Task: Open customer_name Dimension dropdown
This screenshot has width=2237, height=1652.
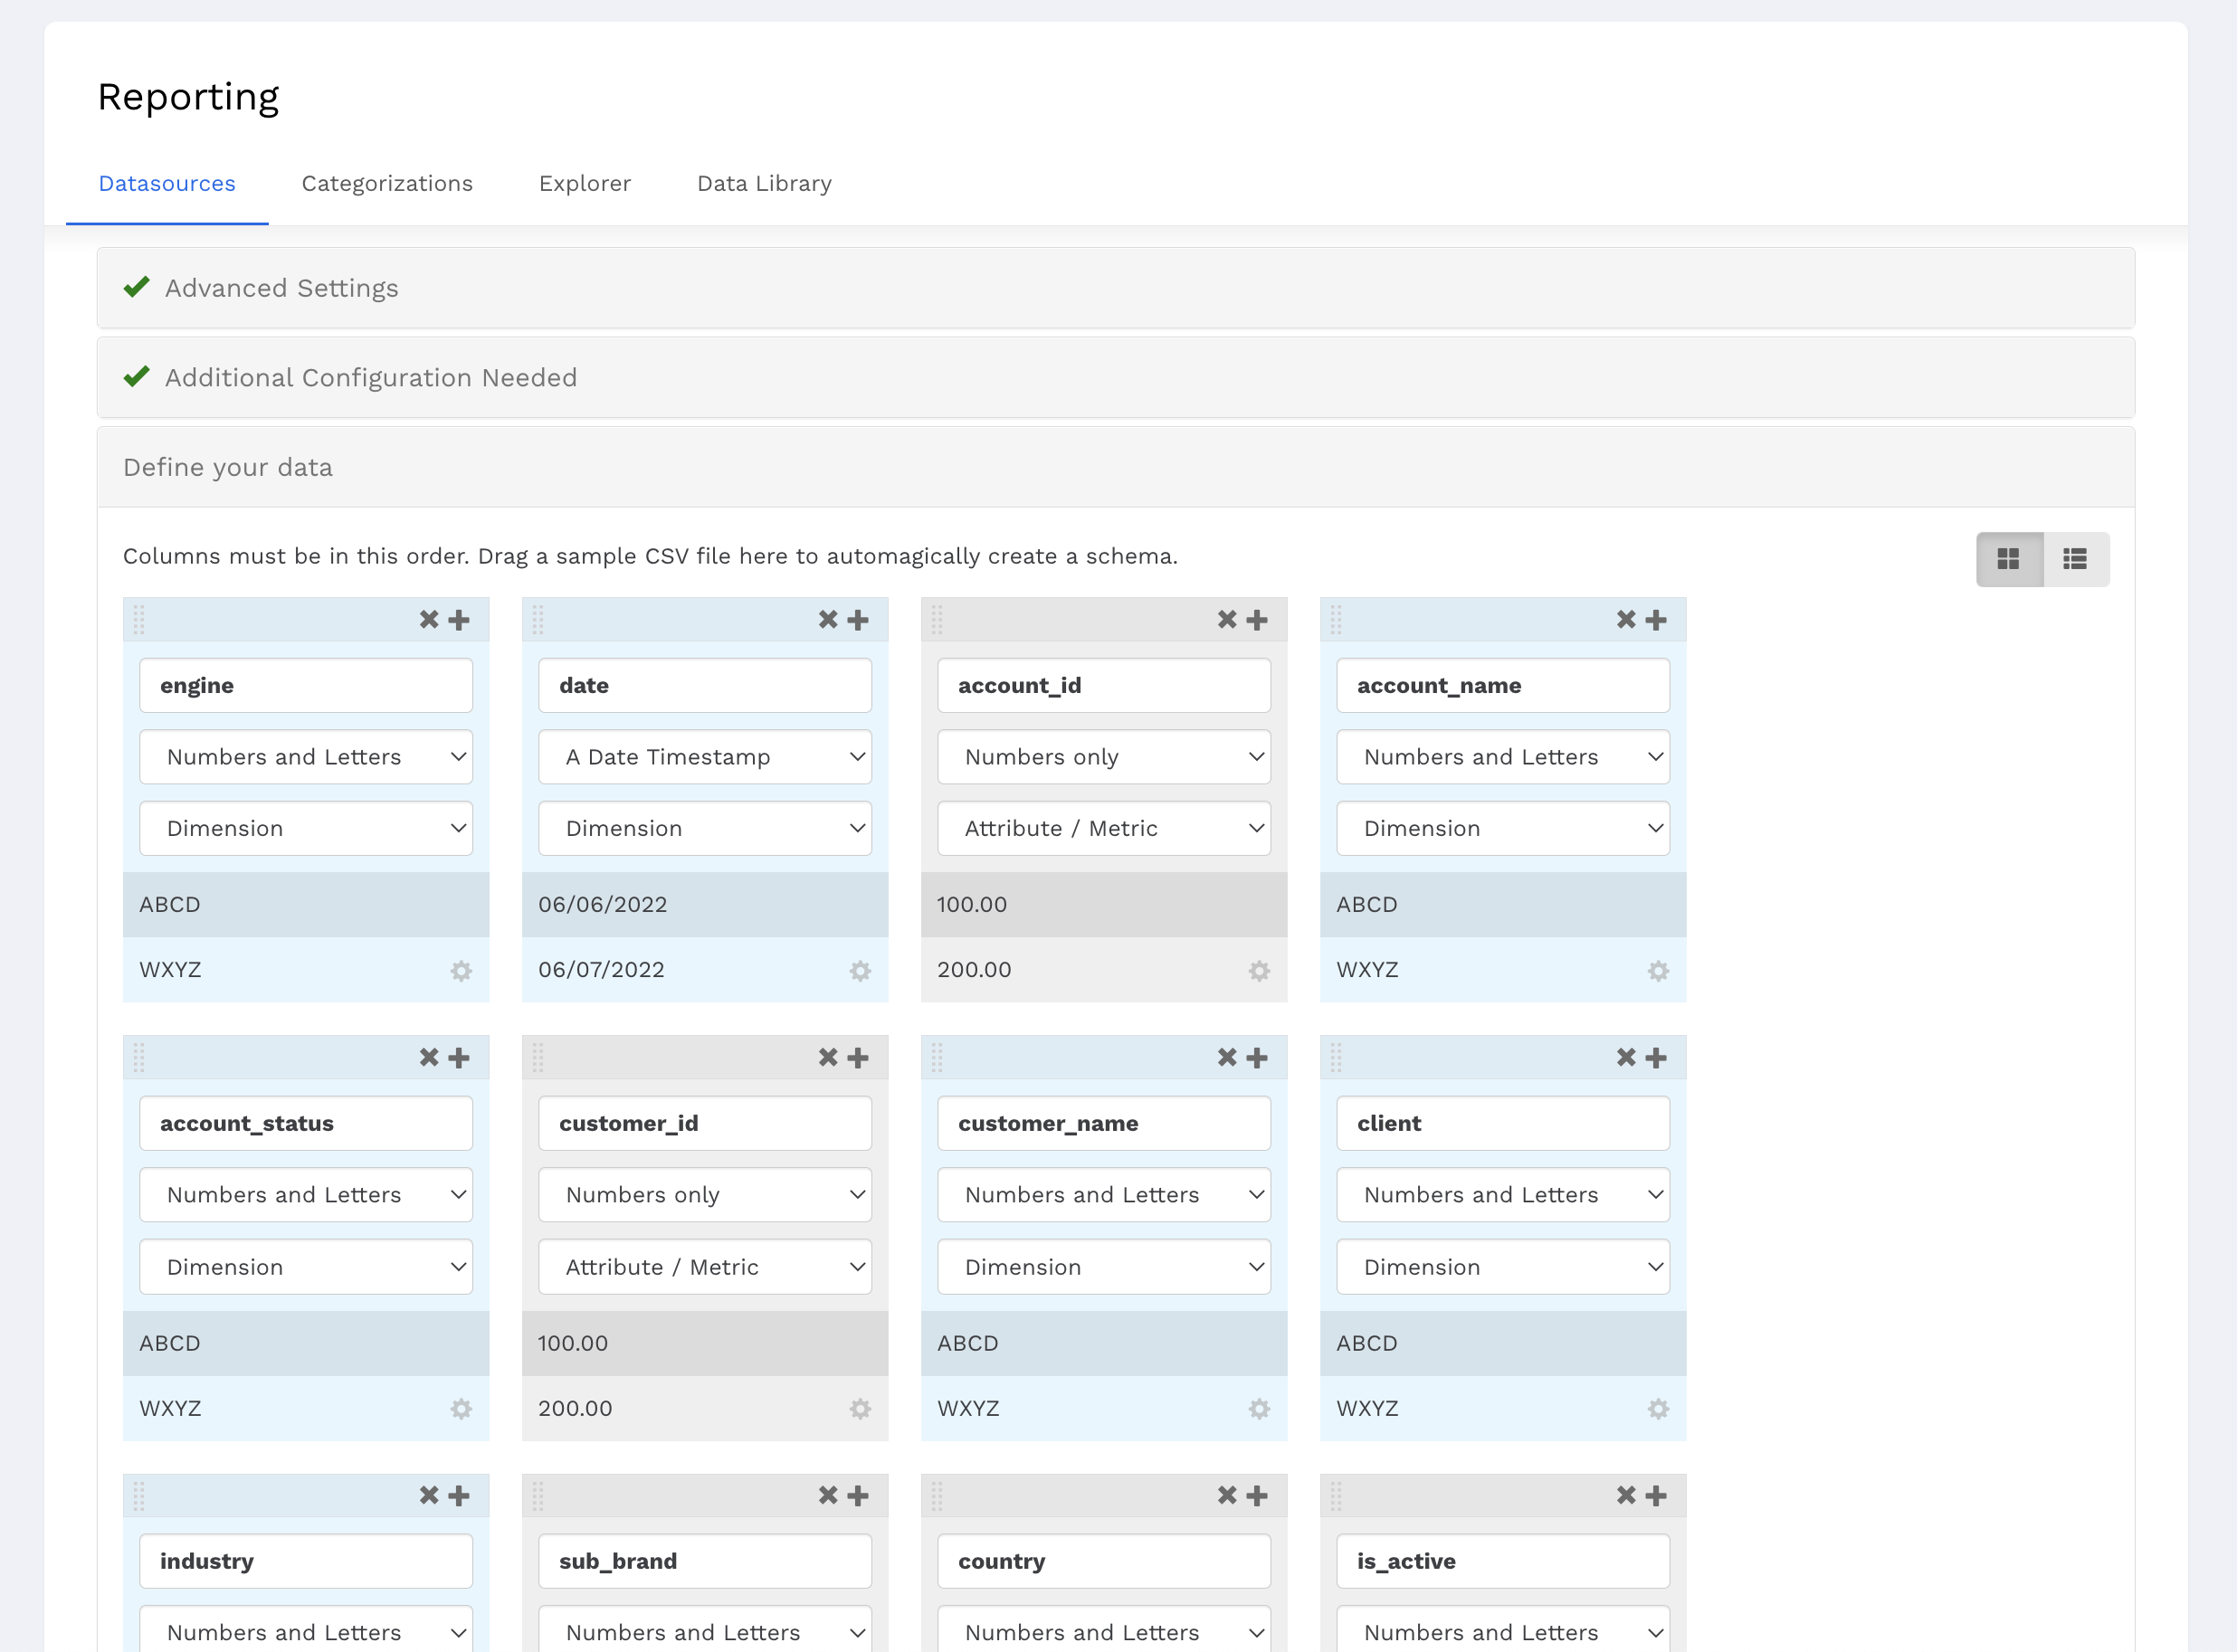Action: point(1103,1267)
